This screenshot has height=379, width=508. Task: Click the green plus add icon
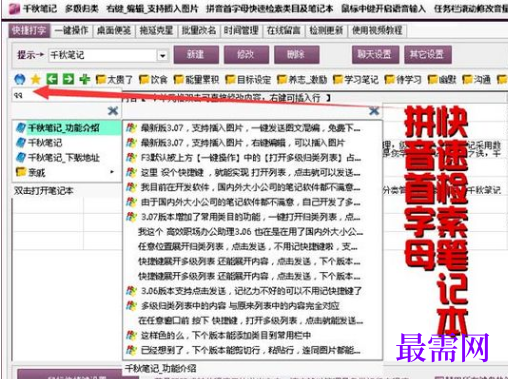tap(84, 79)
